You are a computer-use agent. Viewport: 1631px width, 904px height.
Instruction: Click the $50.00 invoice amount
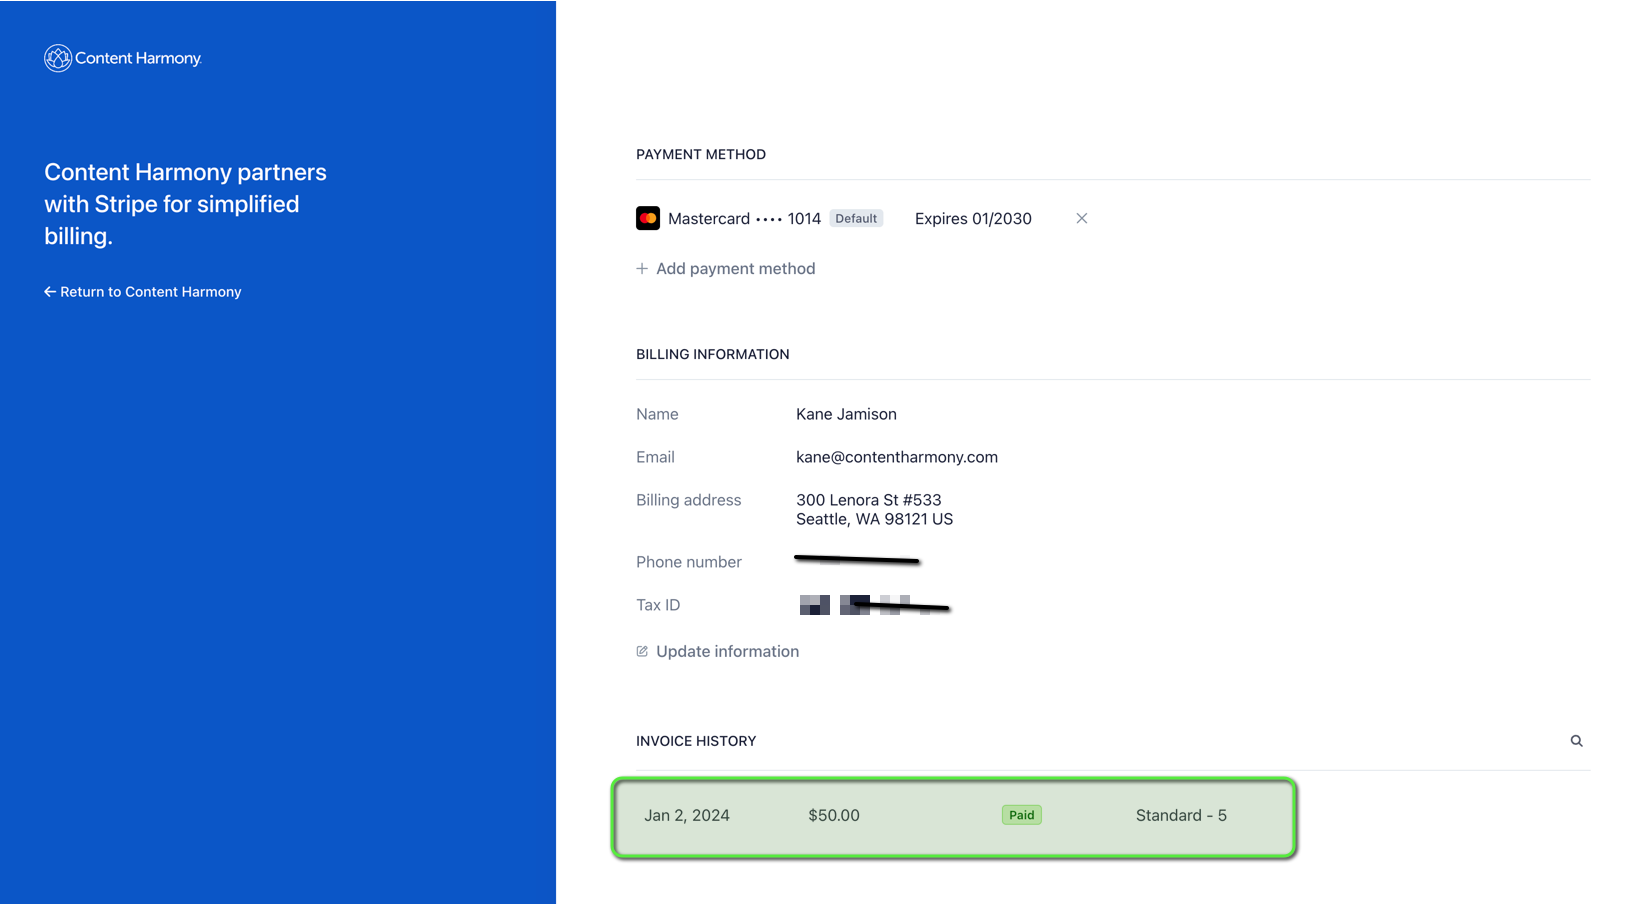tap(834, 815)
